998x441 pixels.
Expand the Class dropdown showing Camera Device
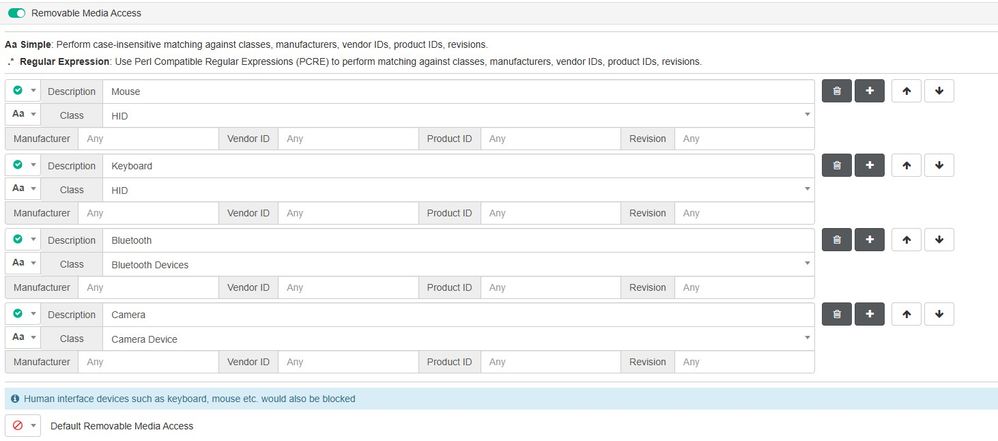click(458, 339)
